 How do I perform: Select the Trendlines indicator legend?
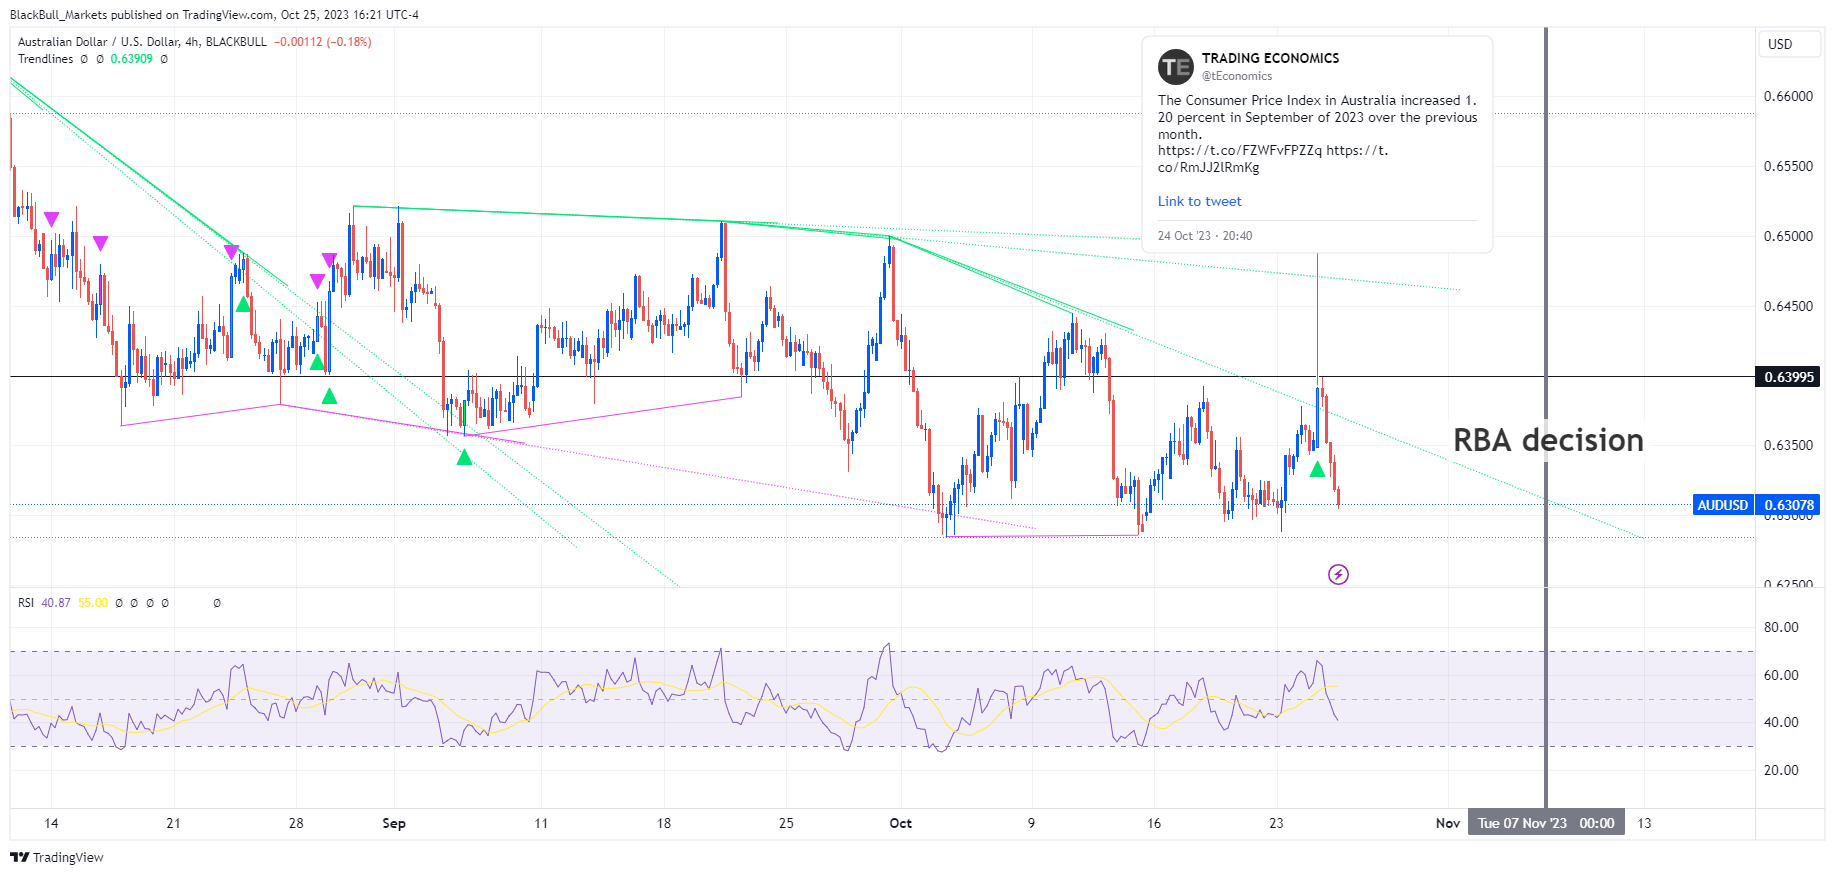[x=46, y=59]
